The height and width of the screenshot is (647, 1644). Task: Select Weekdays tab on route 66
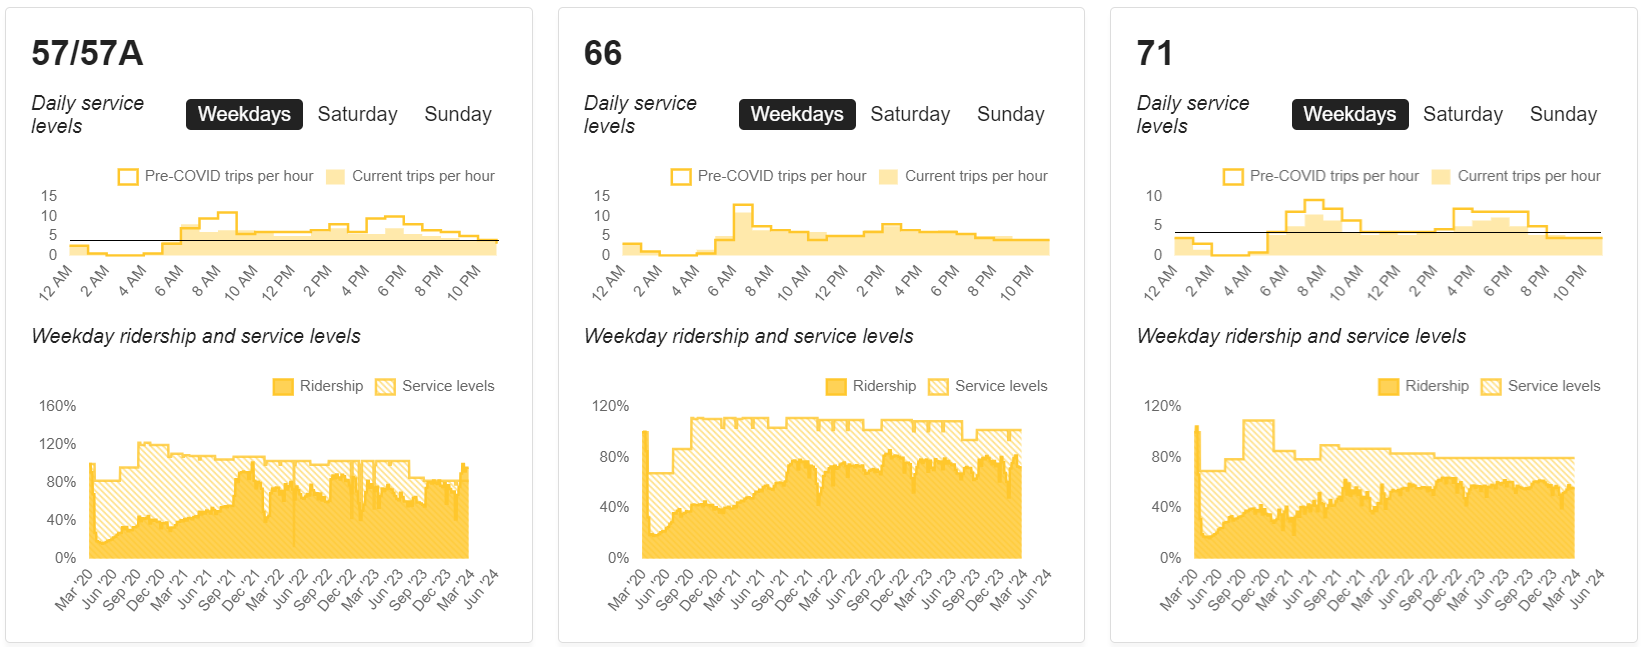796,114
